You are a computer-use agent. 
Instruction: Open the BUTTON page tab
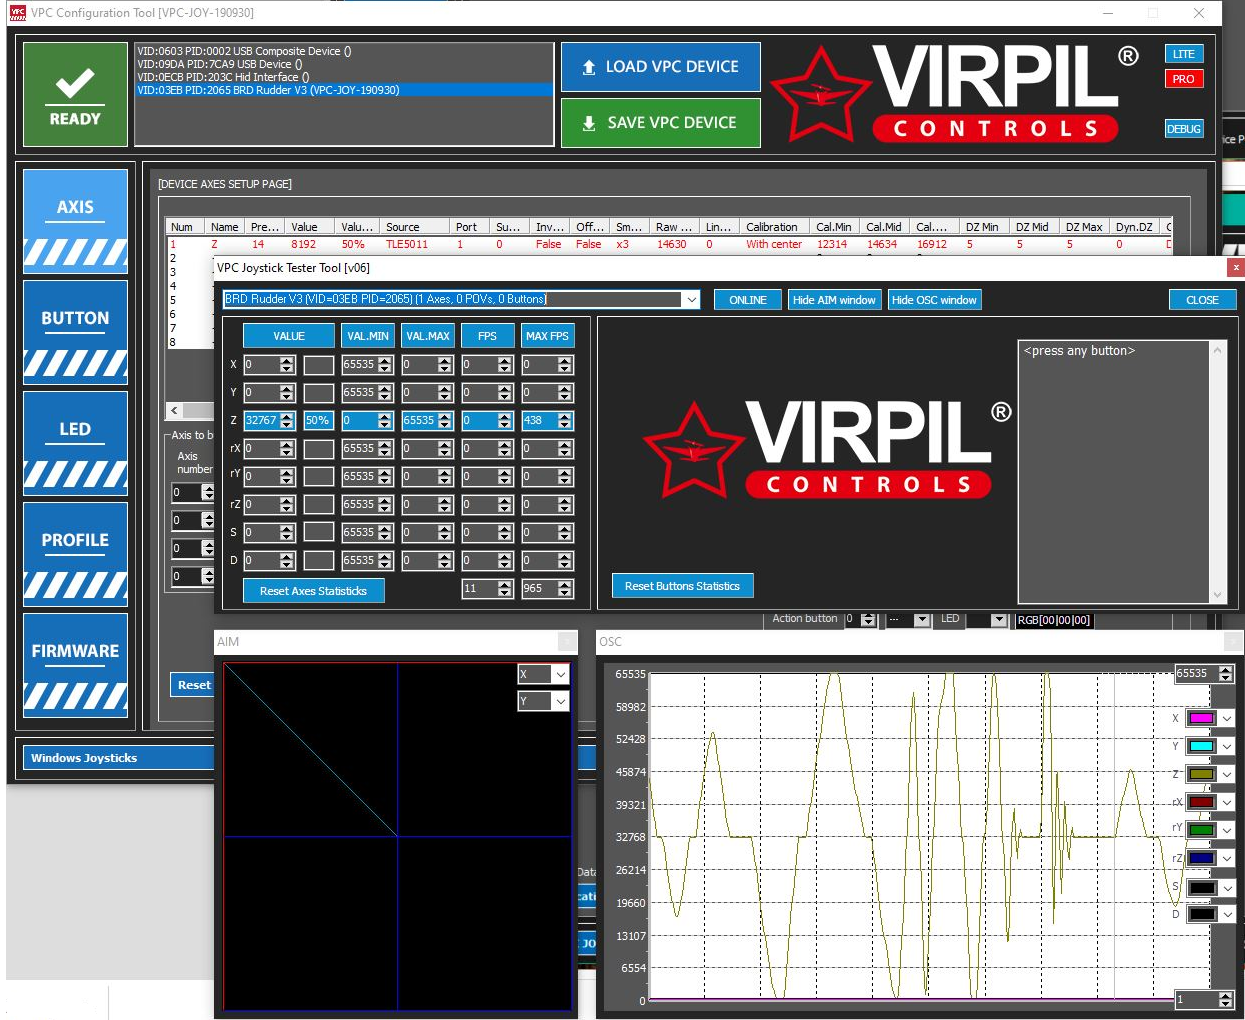tap(75, 332)
